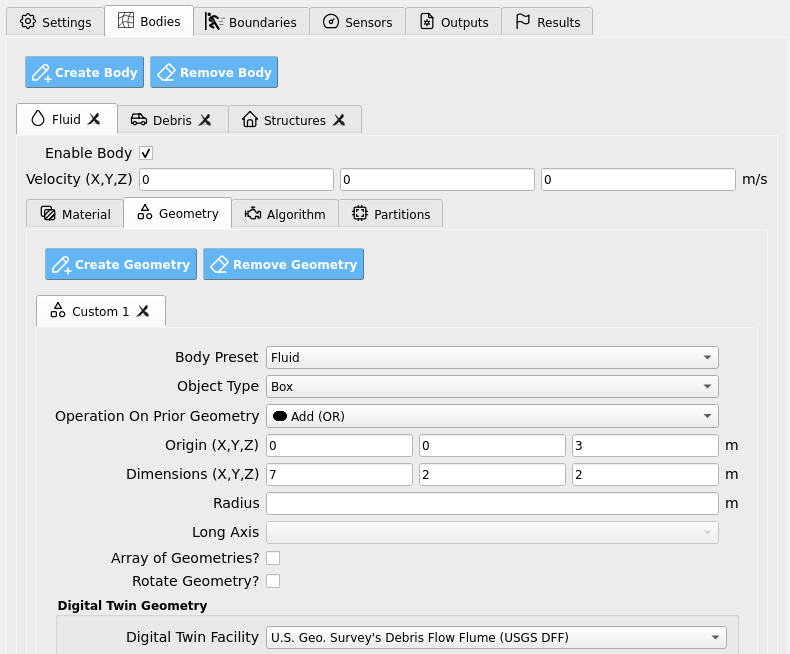Click the Results flag icon
This screenshot has width=790, height=654.
(522, 21)
